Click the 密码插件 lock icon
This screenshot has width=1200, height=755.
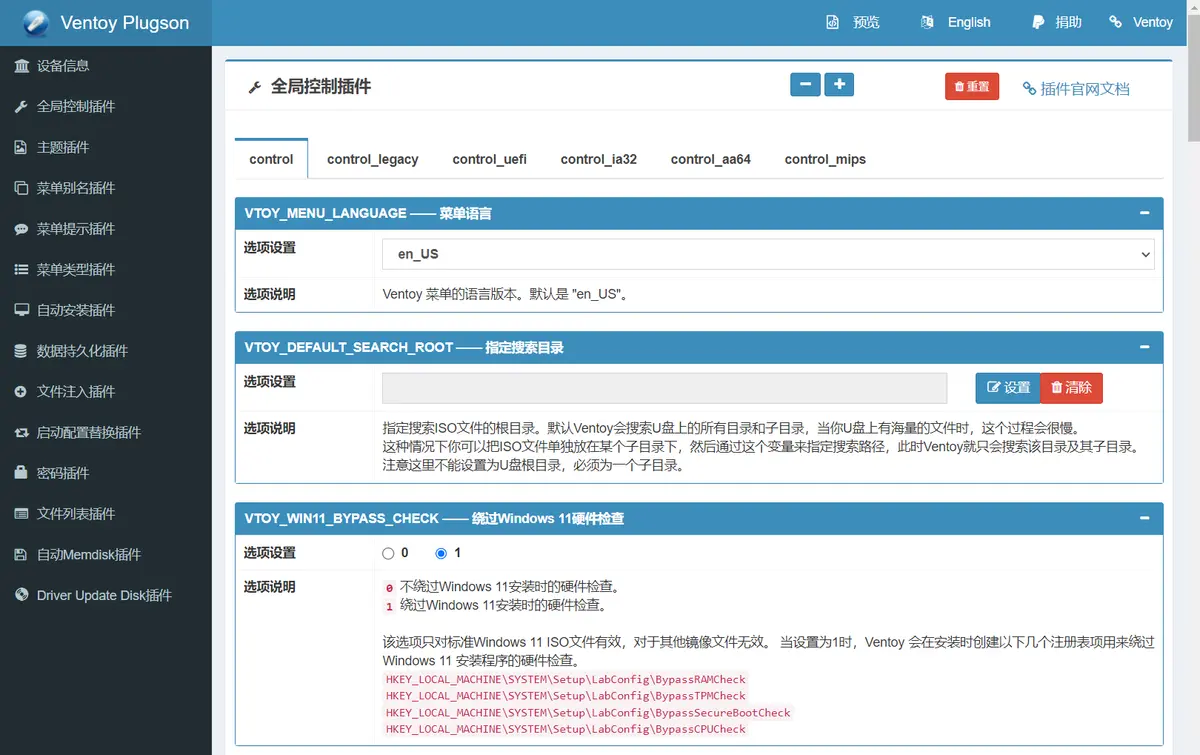click(21, 473)
